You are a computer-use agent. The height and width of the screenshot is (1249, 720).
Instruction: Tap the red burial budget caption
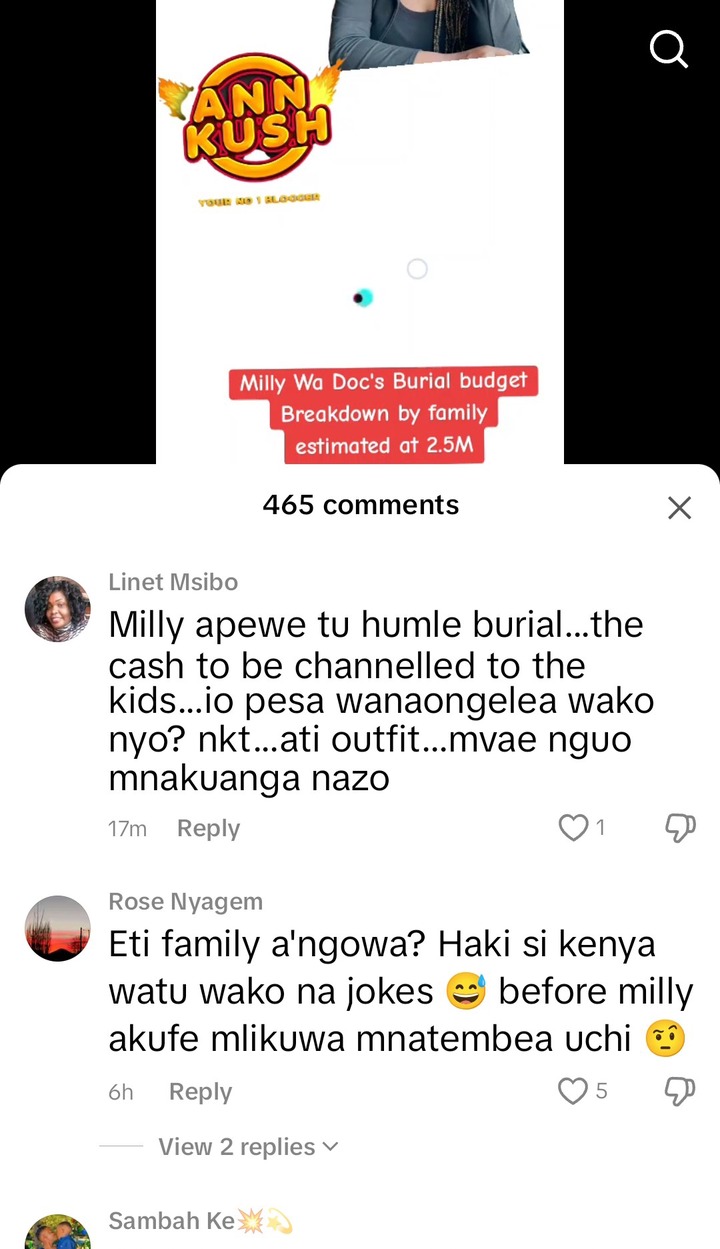tap(383, 414)
